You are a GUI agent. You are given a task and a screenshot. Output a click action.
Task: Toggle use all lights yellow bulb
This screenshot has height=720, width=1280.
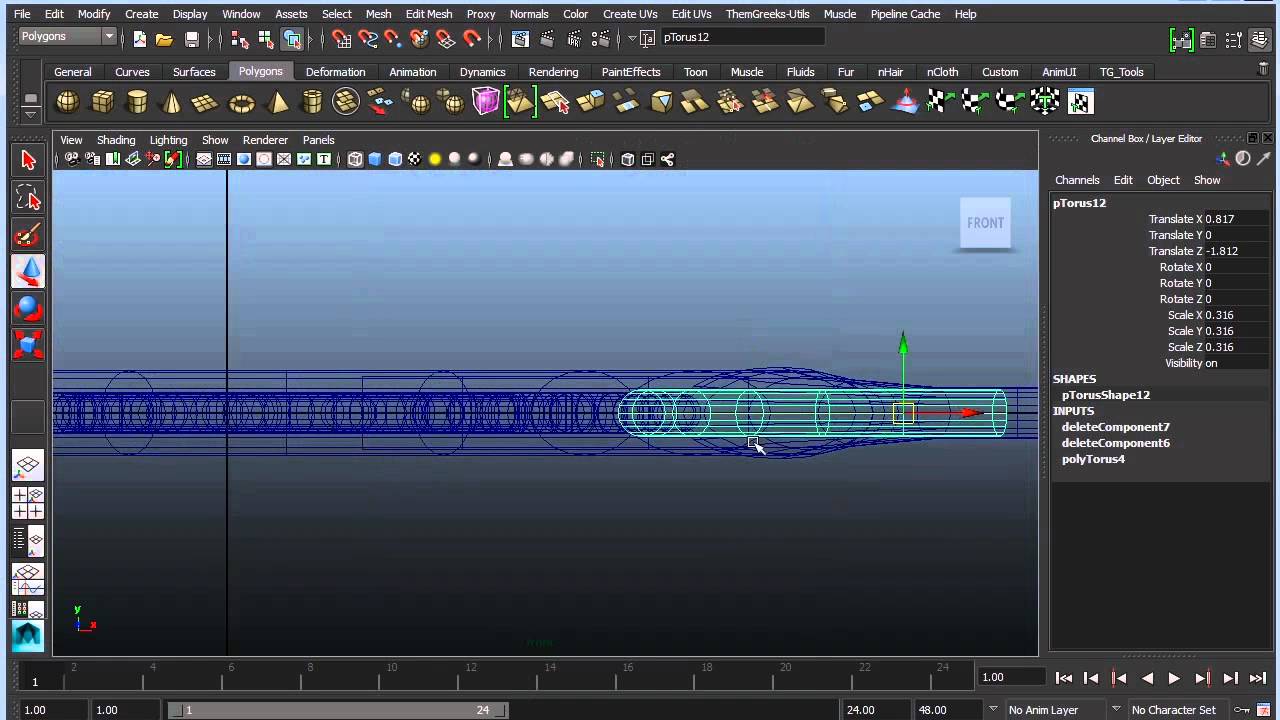[435, 159]
